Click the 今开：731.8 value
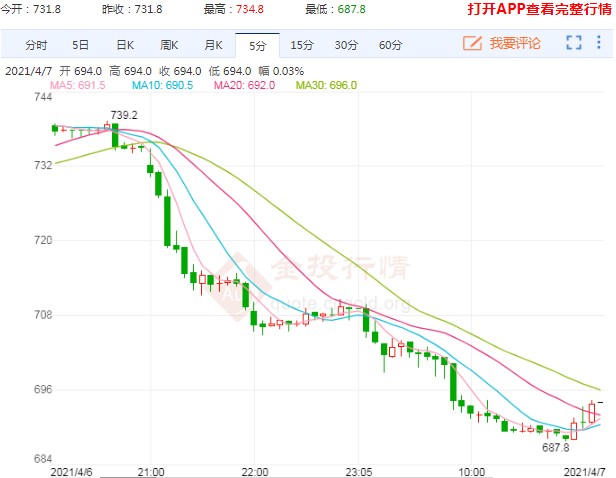 pyautogui.click(x=30, y=9)
